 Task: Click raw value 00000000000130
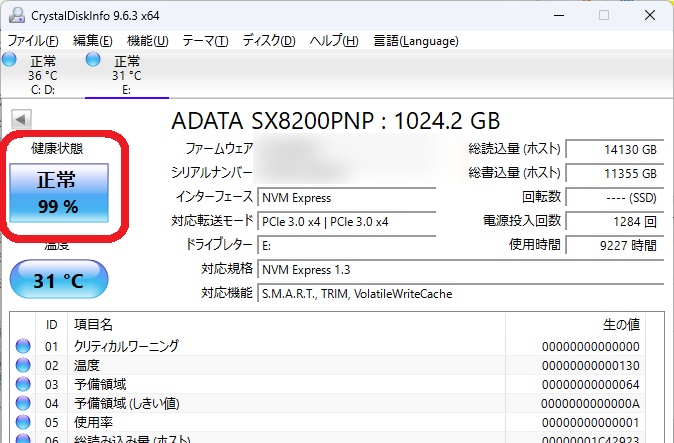coord(591,365)
